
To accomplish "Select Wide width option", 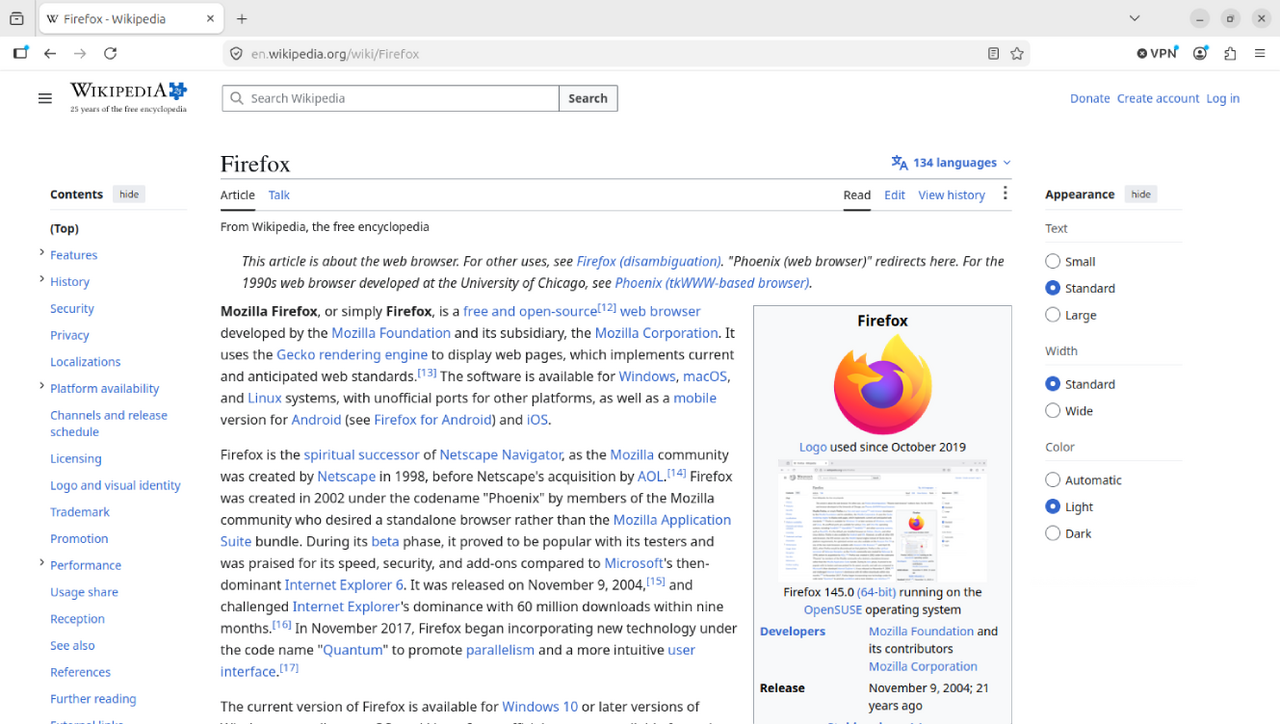I will click(1052, 411).
